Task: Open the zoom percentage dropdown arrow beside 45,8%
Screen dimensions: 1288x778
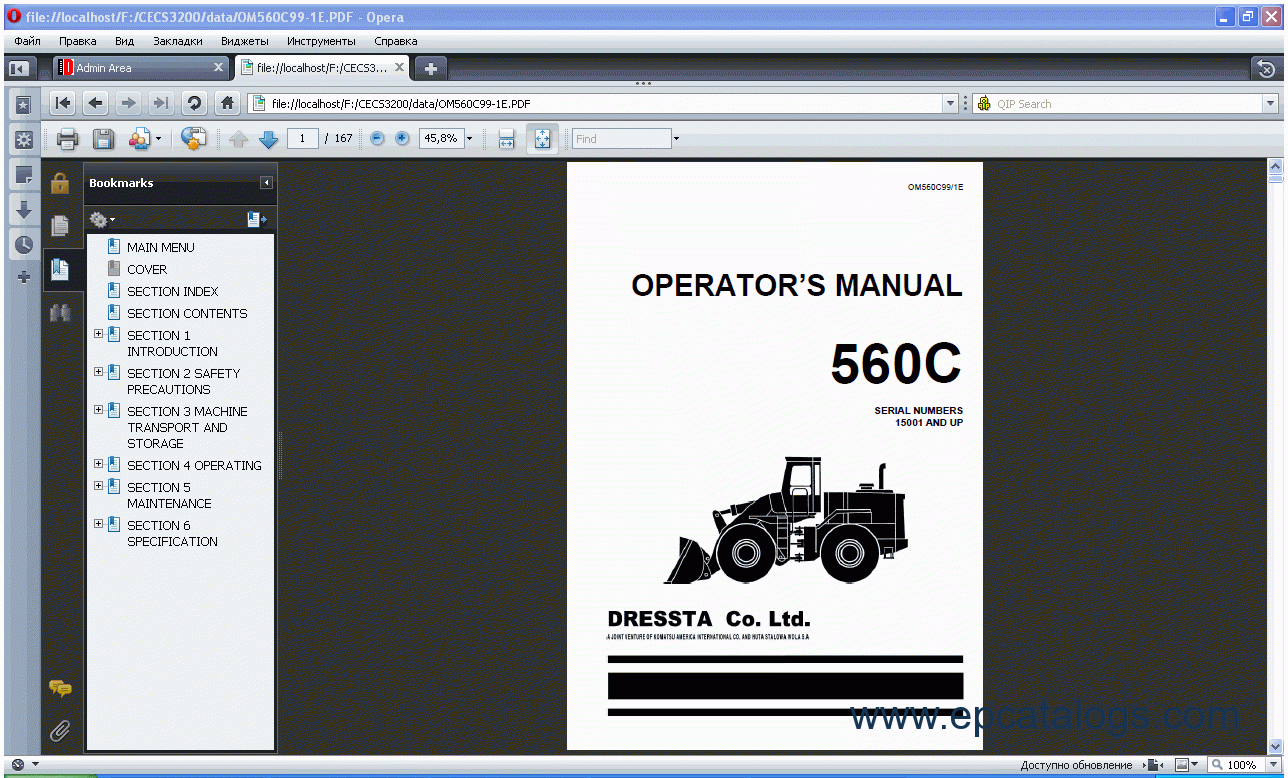Action: pyautogui.click(x=469, y=139)
